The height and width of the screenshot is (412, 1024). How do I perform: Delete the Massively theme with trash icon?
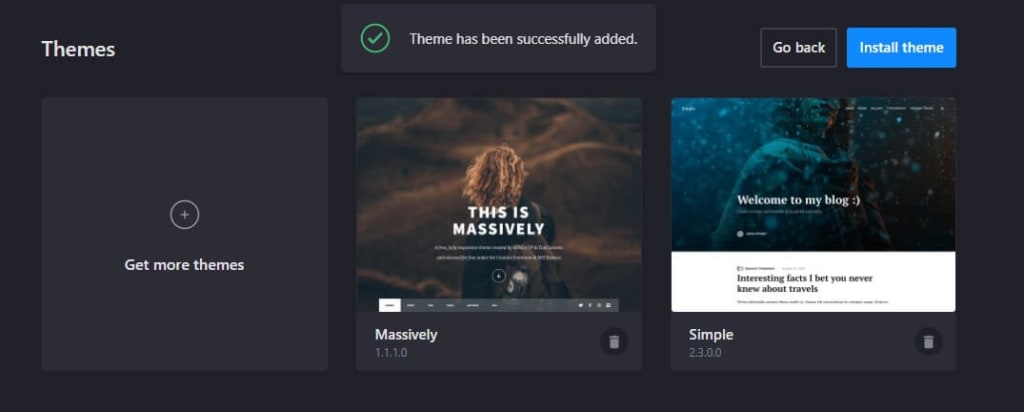(614, 341)
